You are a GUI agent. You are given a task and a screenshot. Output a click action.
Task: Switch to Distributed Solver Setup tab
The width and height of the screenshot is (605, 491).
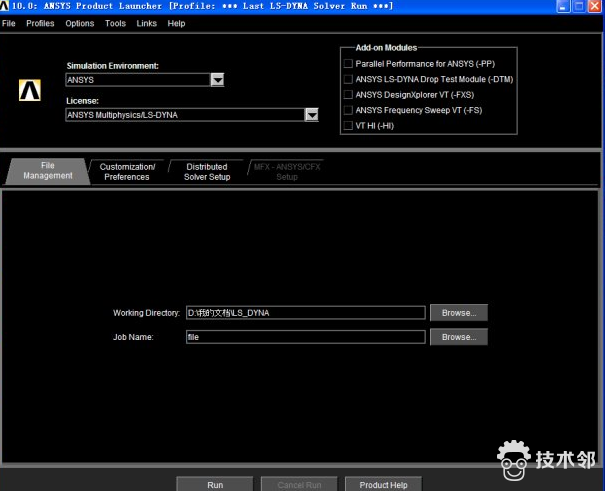[207, 172]
